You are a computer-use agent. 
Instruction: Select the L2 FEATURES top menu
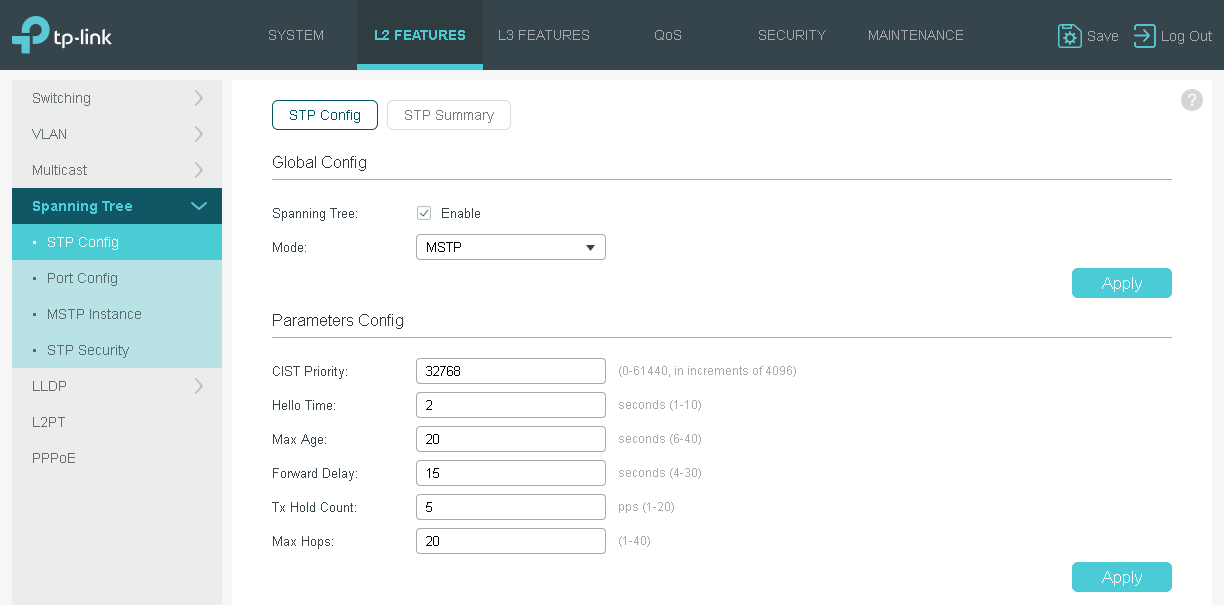tap(420, 35)
